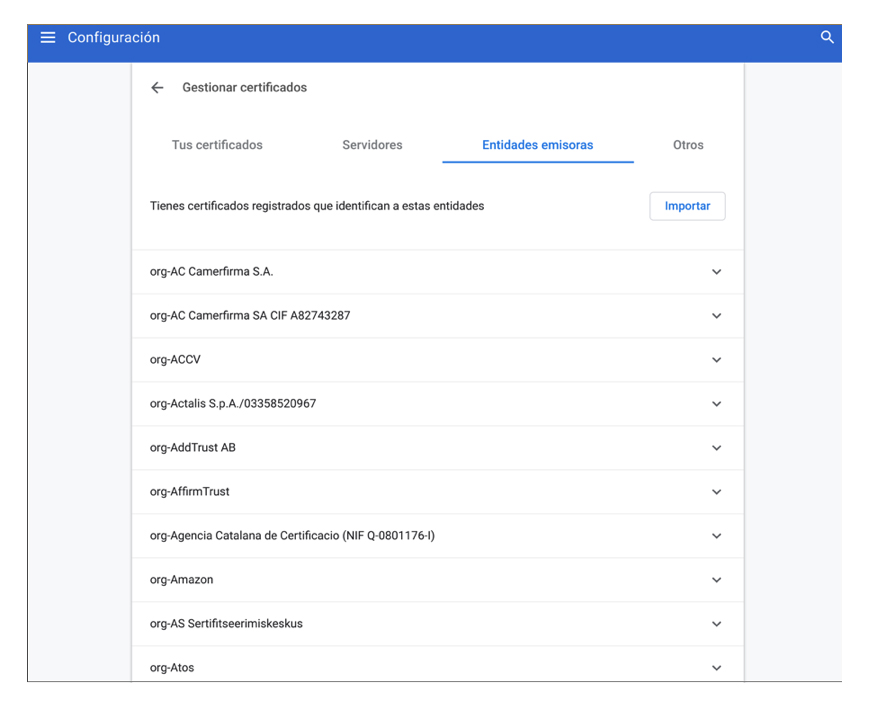Click org-Actalis S.p.A./03358520967 text

[233, 403]
